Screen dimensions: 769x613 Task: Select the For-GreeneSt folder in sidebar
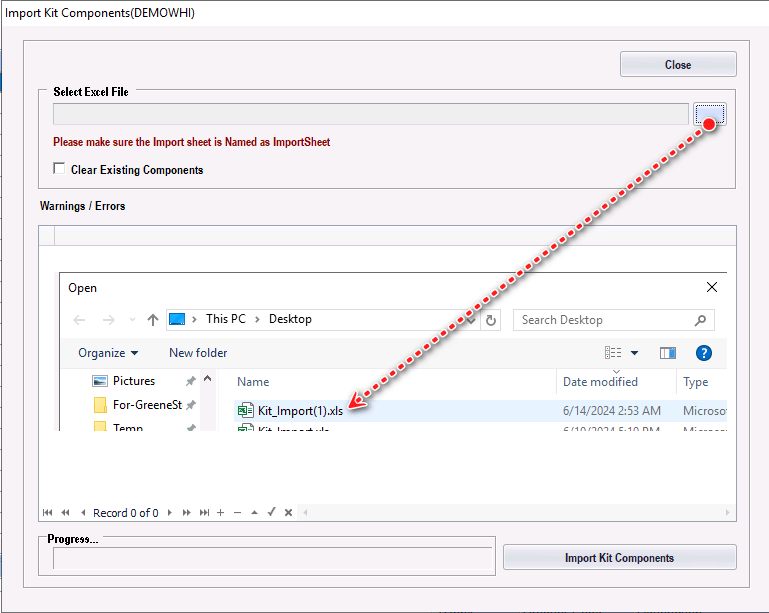[x=146, y=405]
